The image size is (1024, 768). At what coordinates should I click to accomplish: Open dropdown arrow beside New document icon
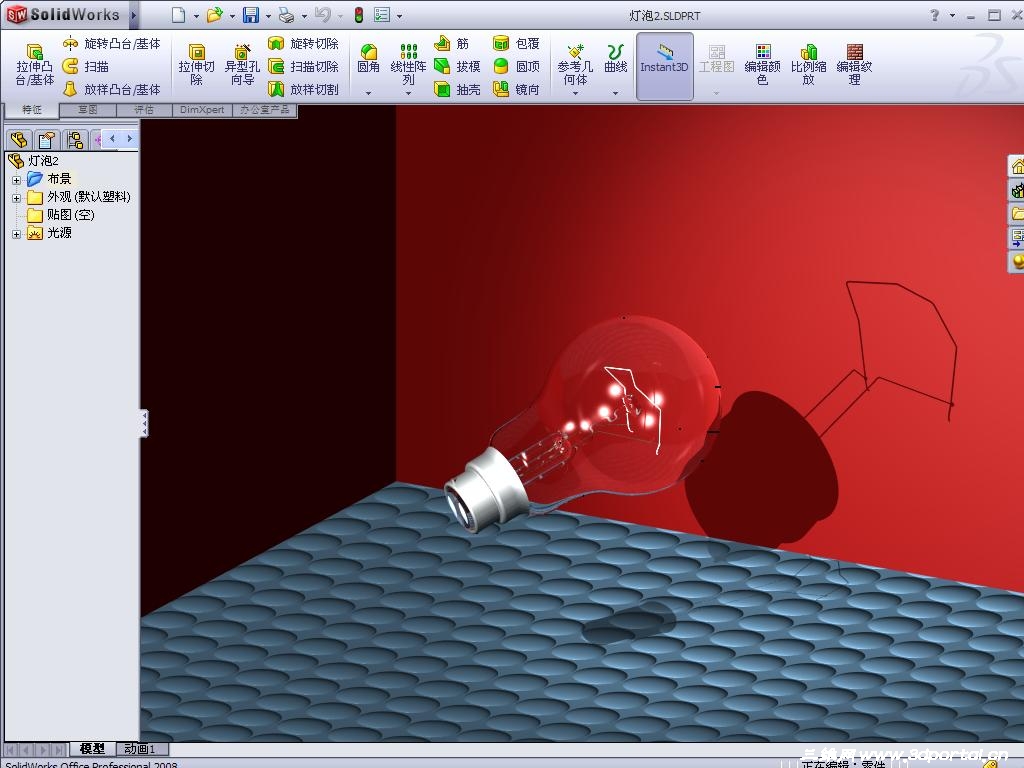click(x=196, y=16)
